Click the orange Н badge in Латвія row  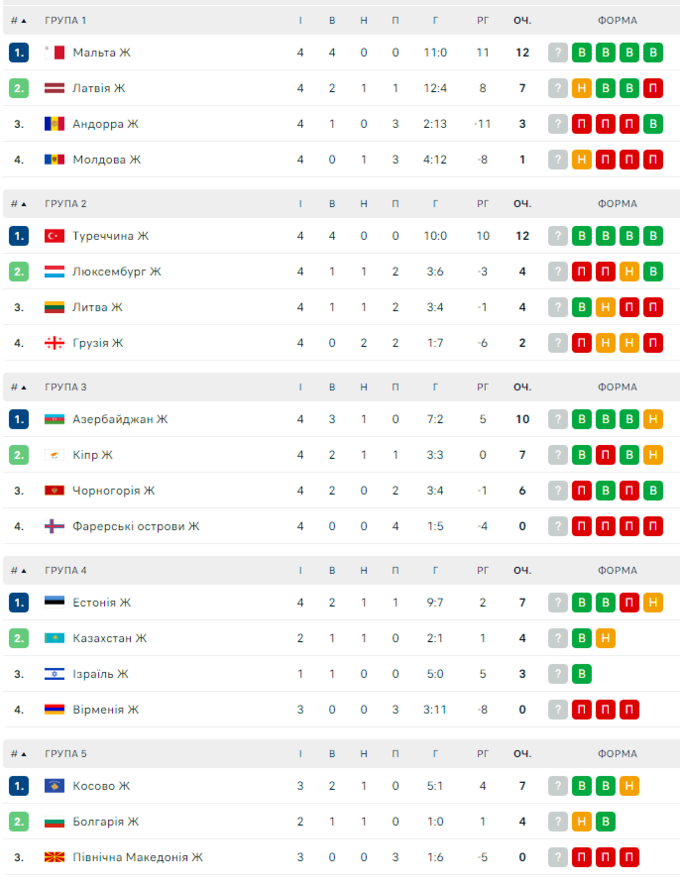pyautogui.click(x=581, y=88)
